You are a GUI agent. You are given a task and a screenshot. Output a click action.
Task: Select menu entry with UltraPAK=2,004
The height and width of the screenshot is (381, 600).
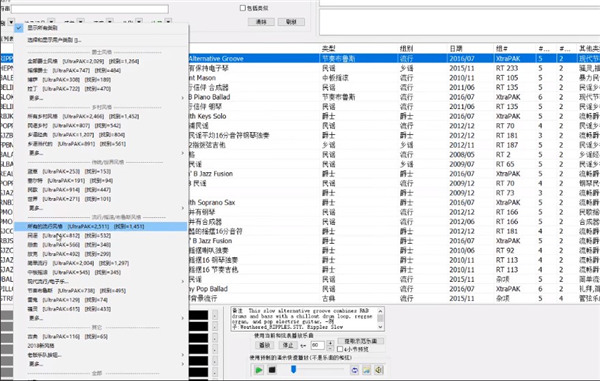(101, 263)
